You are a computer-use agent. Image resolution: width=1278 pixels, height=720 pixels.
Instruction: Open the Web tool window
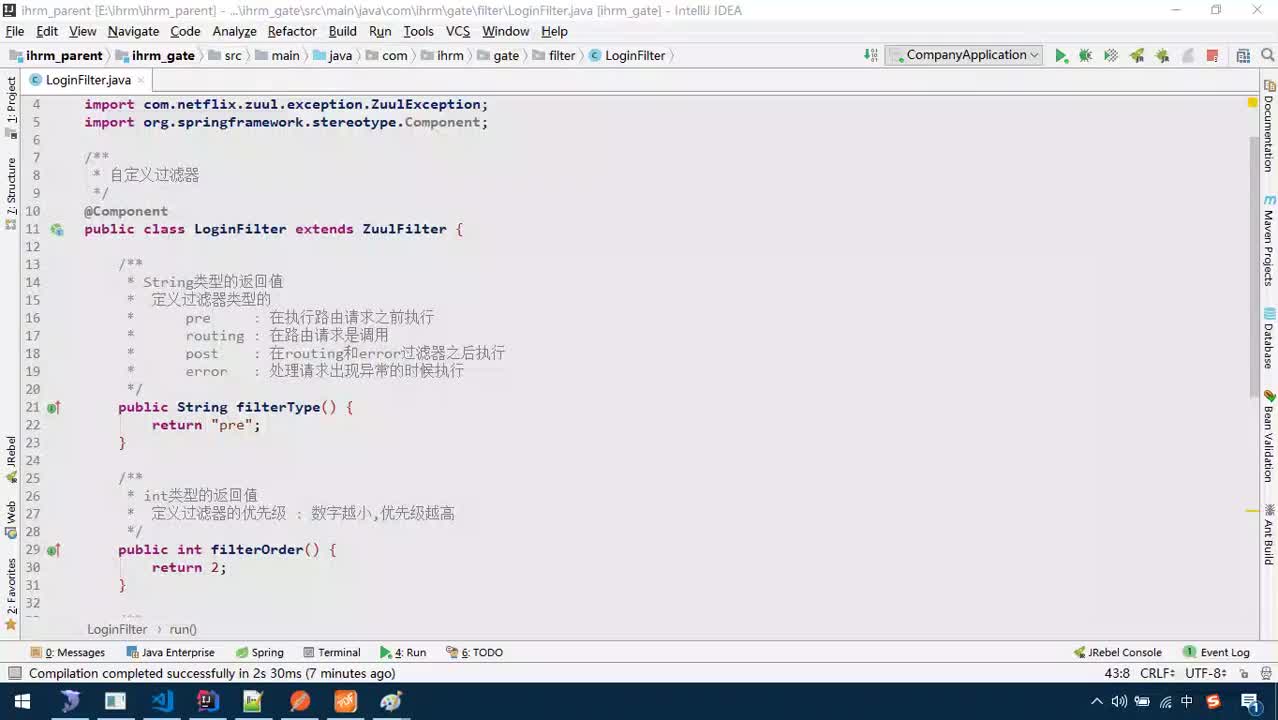point(11,520)
